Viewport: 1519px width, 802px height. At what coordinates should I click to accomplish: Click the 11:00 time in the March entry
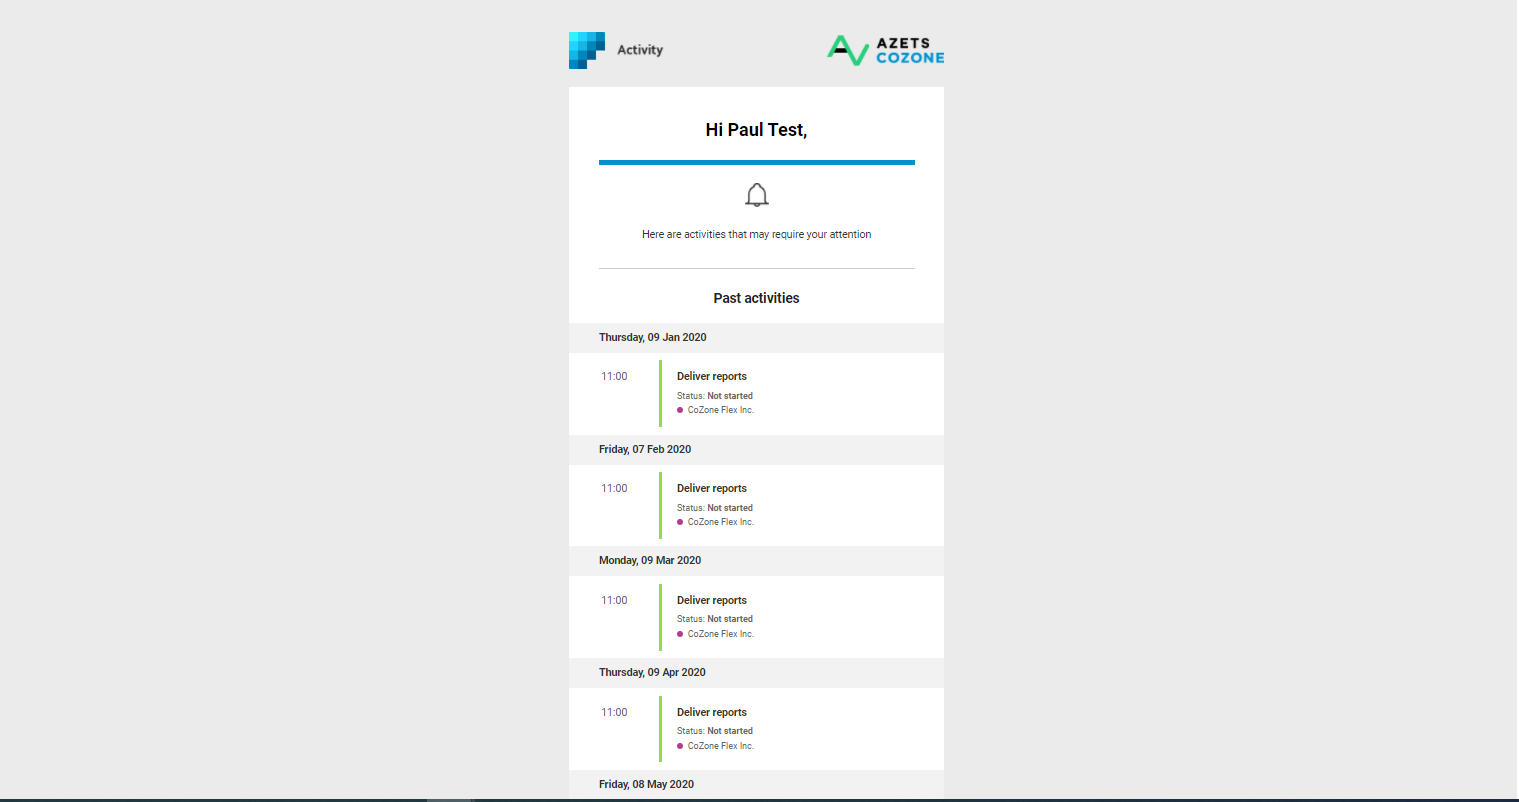tap(613, 600)
